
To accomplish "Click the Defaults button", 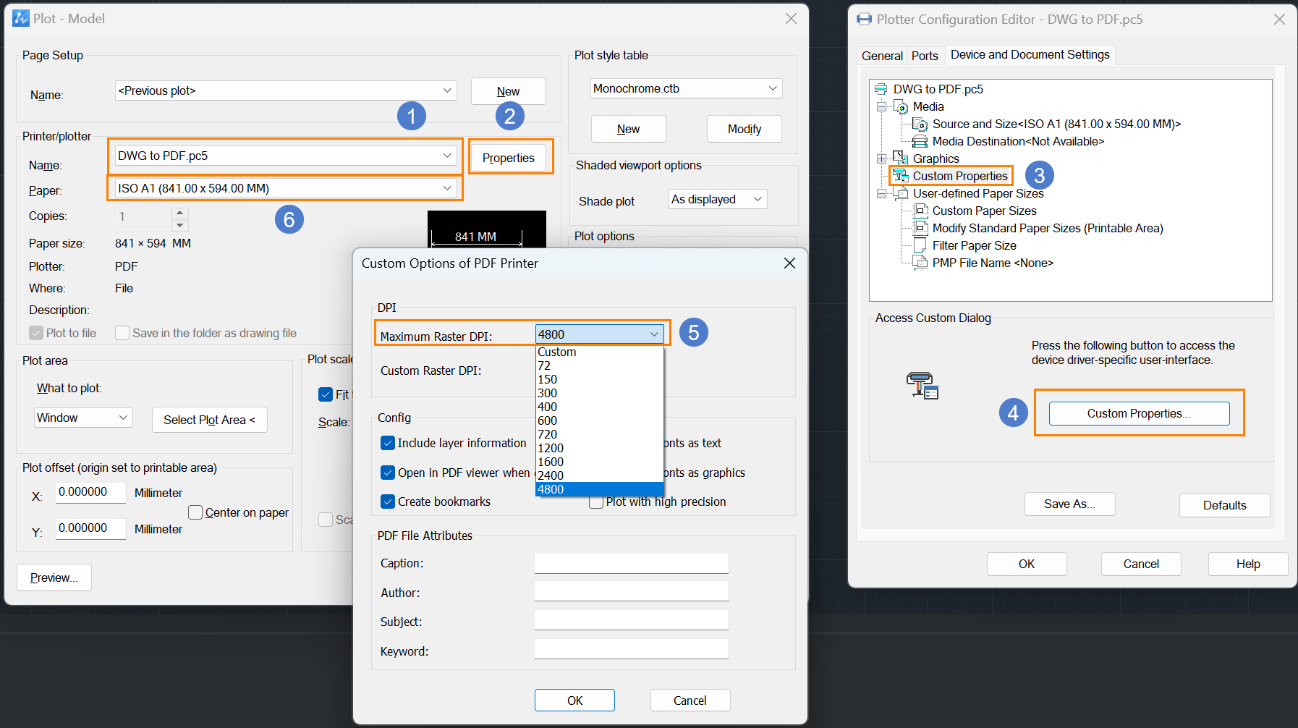I will (1225, 505).
